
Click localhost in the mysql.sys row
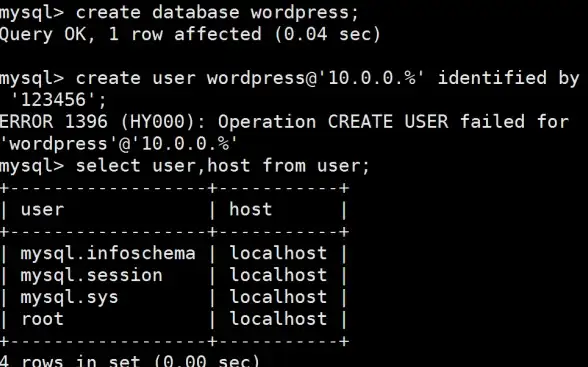click(278, 297)
